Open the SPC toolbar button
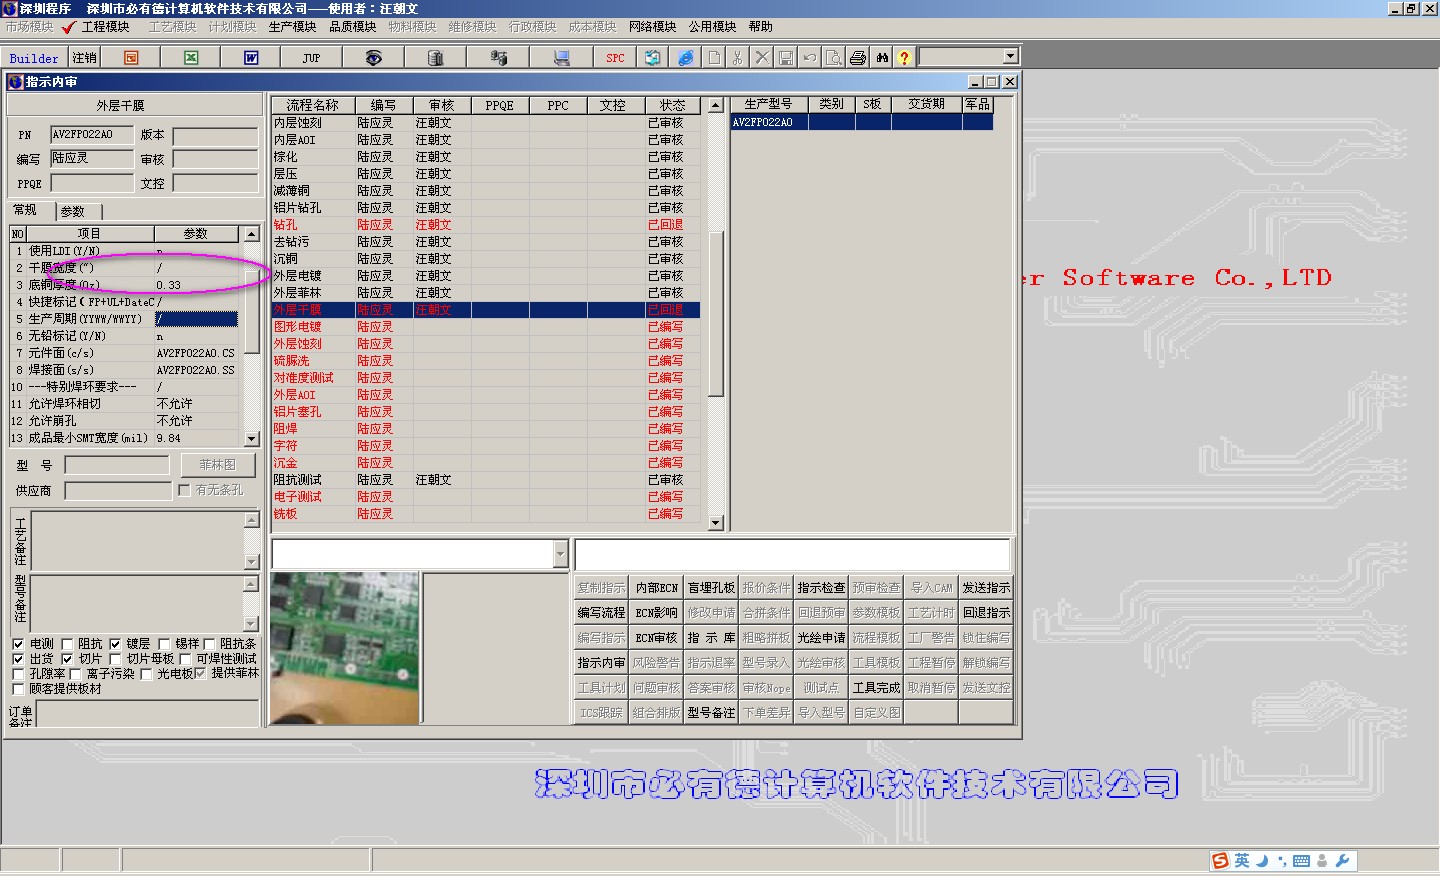The height and width of the screenshot is (876, 1440). [615, 58]
